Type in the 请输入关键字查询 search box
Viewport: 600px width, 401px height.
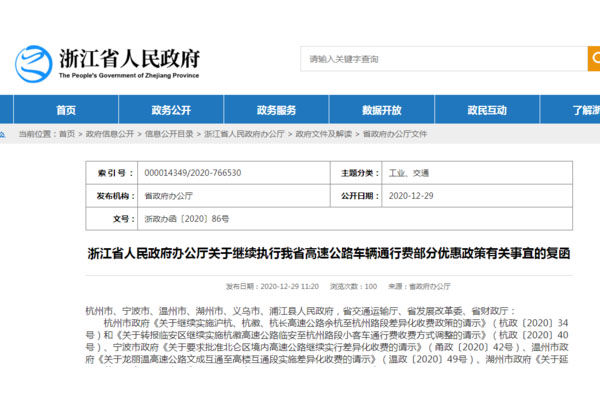point(430,58)
